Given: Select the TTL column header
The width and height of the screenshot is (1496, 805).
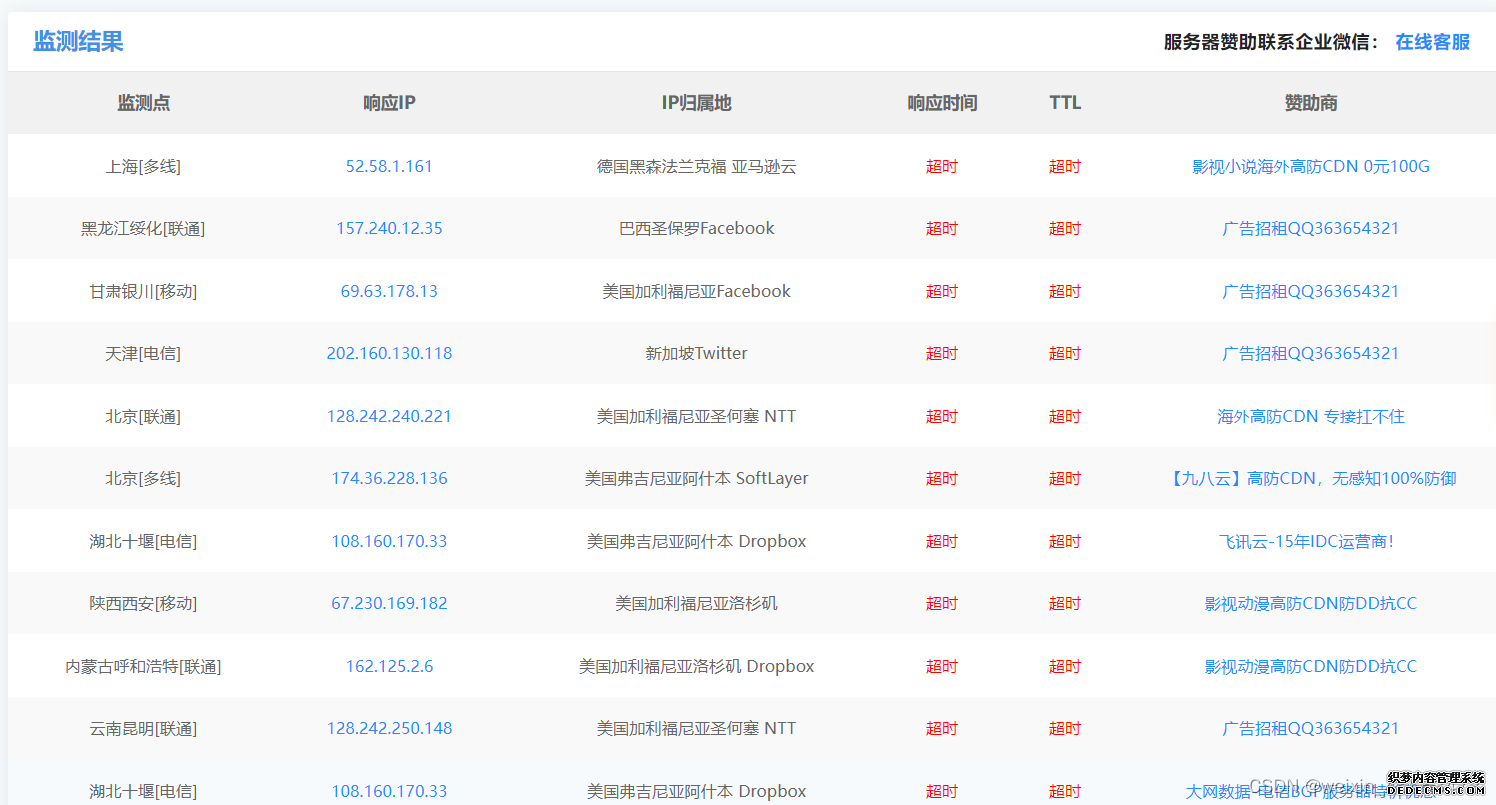Looking at the screenshot, I should coord(1065,103).
